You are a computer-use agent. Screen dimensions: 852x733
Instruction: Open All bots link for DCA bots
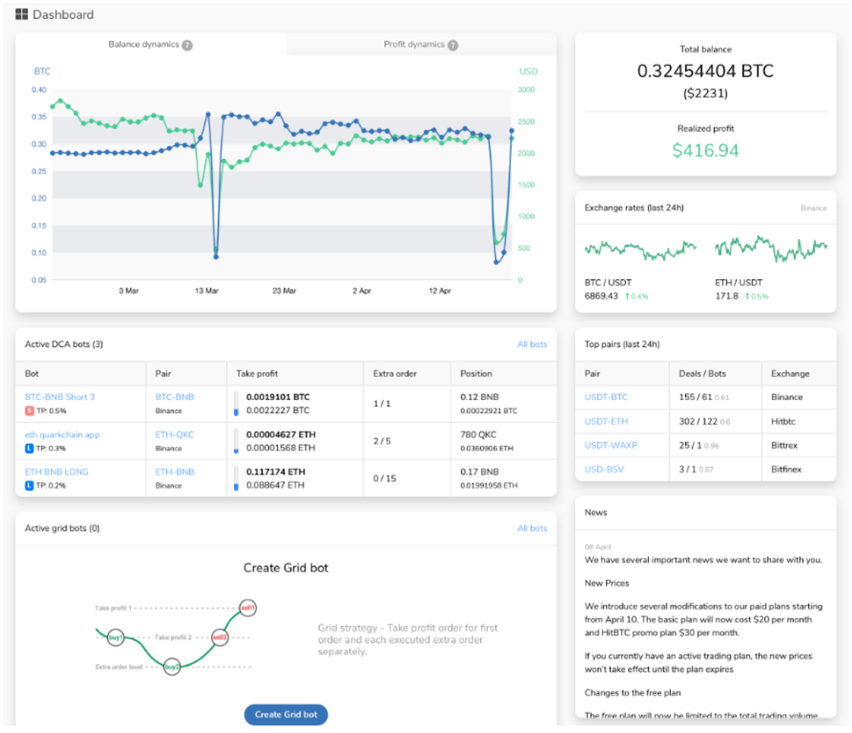click(532, 344)
